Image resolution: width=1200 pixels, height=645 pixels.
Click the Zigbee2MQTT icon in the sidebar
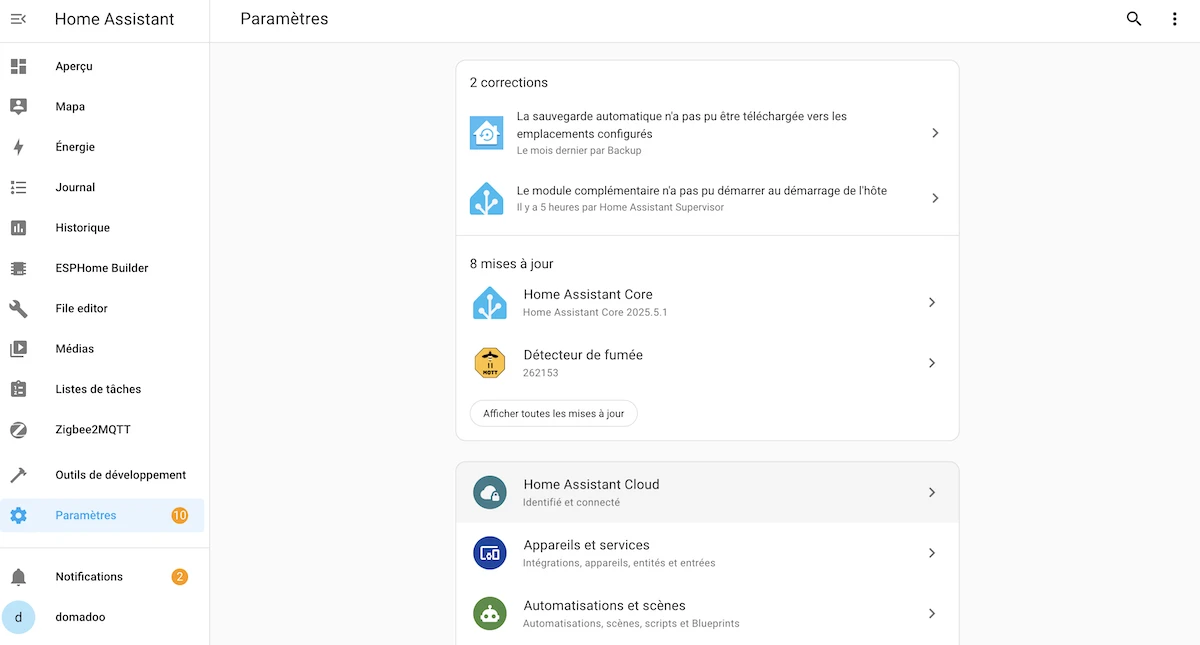click(18, 430)
